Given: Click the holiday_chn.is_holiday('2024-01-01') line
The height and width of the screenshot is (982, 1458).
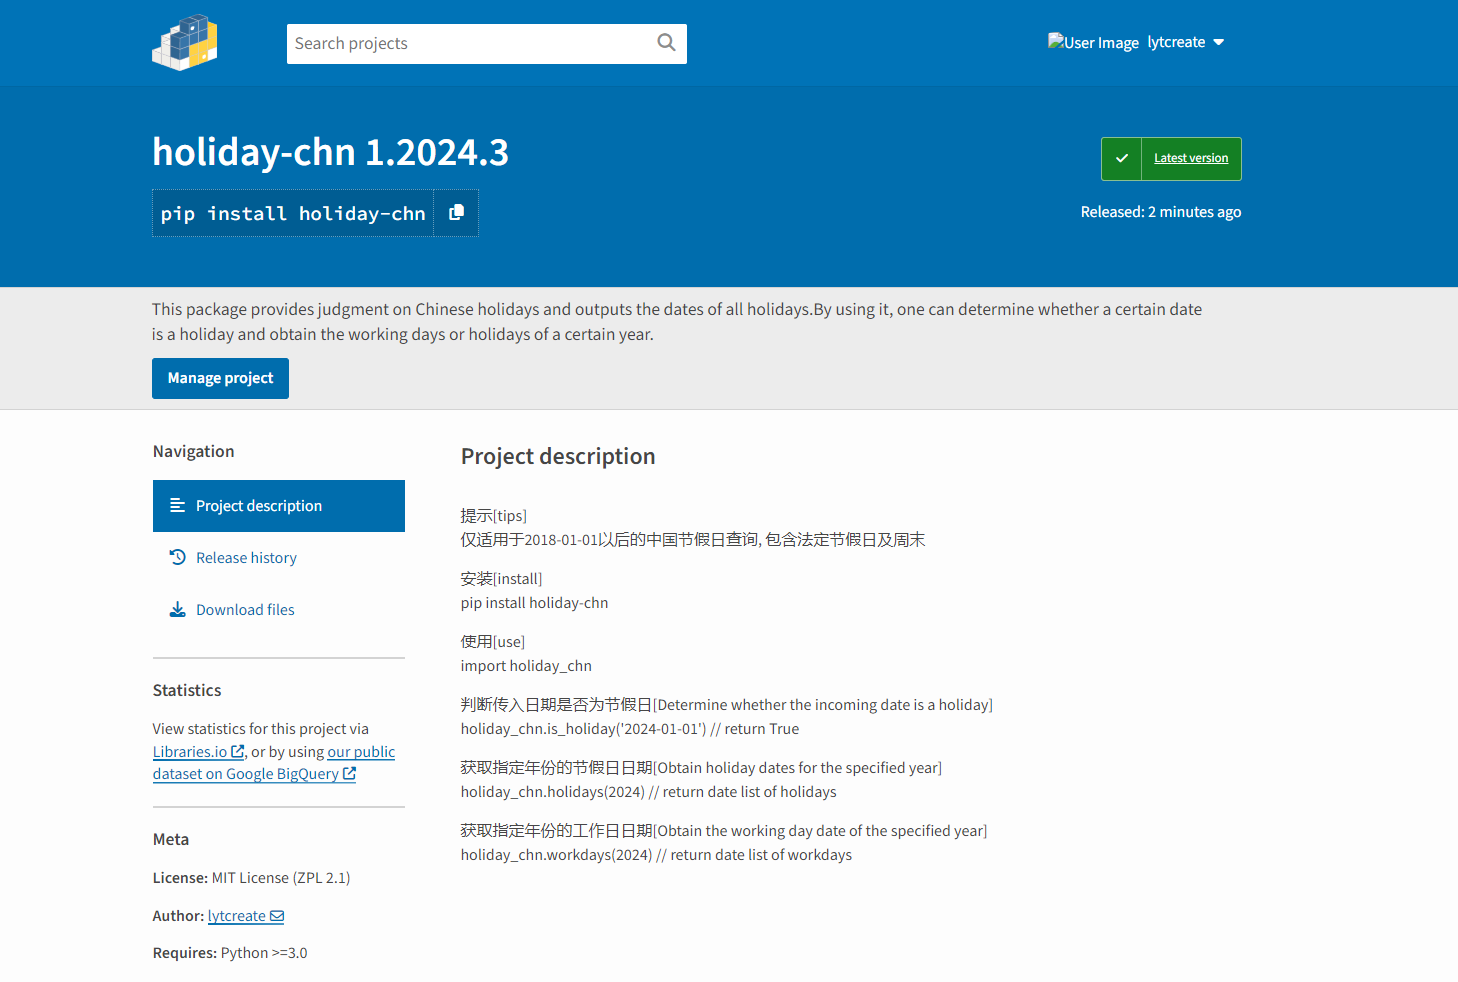Looking at the screenshot, I should 630,729.
